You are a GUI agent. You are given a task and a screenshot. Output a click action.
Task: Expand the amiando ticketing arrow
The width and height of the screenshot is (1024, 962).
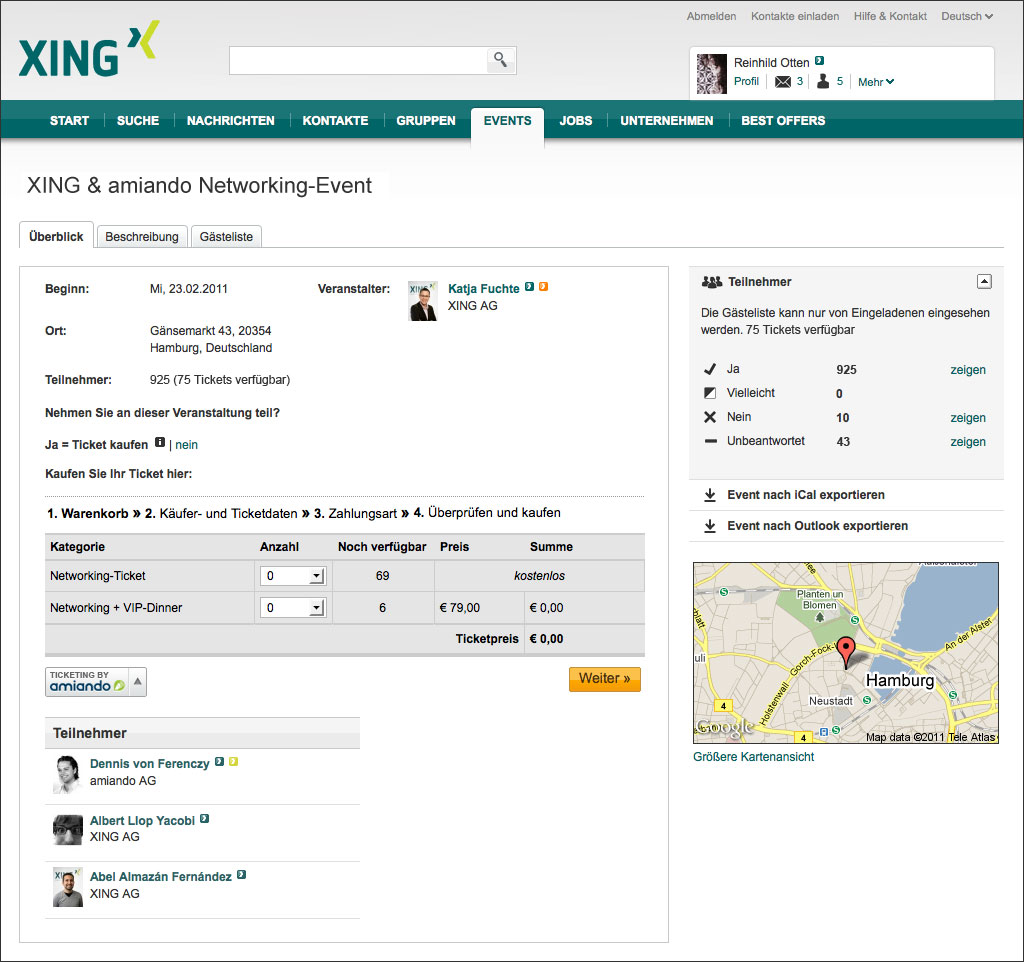[x=138, y=682]
